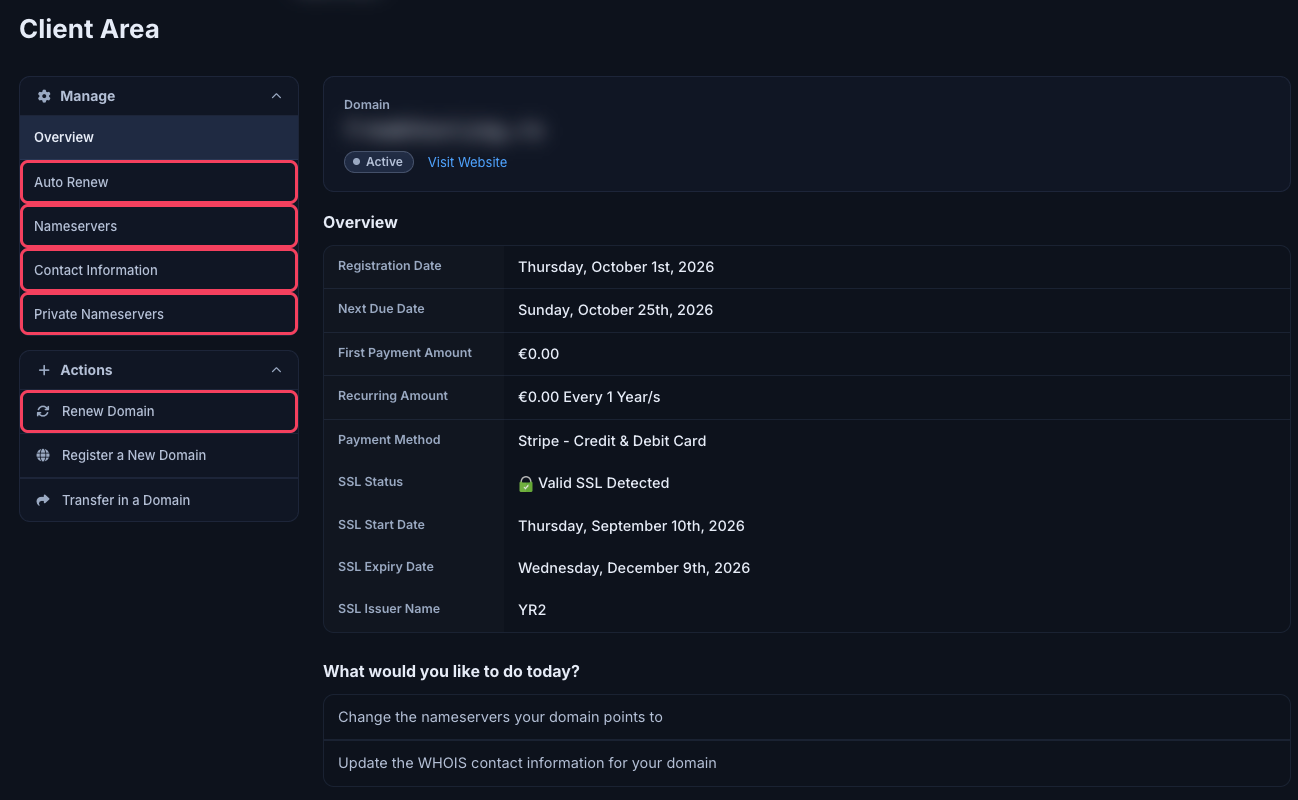Follow the Visit Website link
Viewport: 1298px width, 800px height.
click(467, 162)
